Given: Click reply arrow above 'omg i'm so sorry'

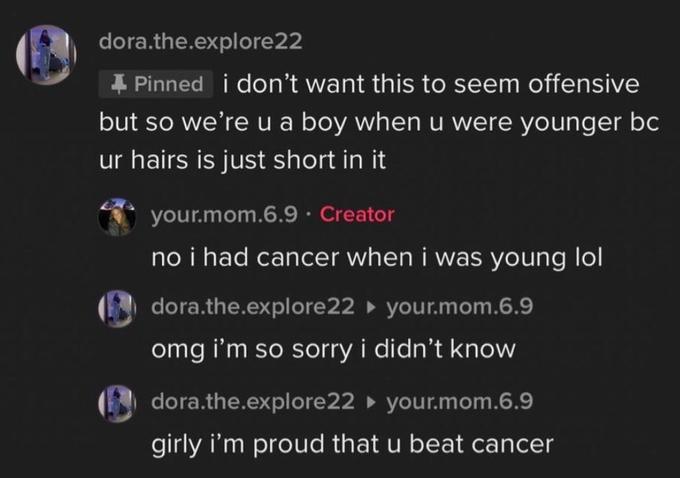Looking at the screenshot, I should (370, 308).
